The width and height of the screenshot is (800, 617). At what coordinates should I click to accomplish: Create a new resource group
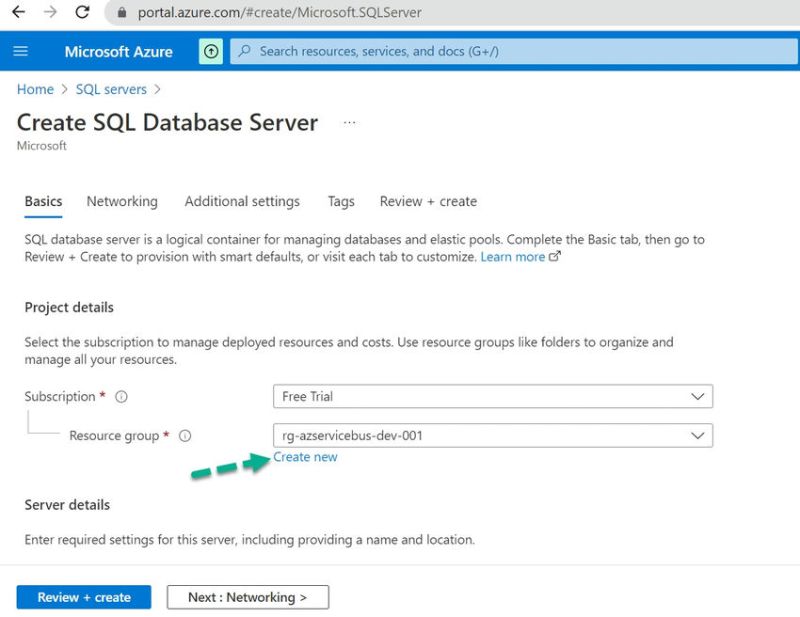coord(305,457)
